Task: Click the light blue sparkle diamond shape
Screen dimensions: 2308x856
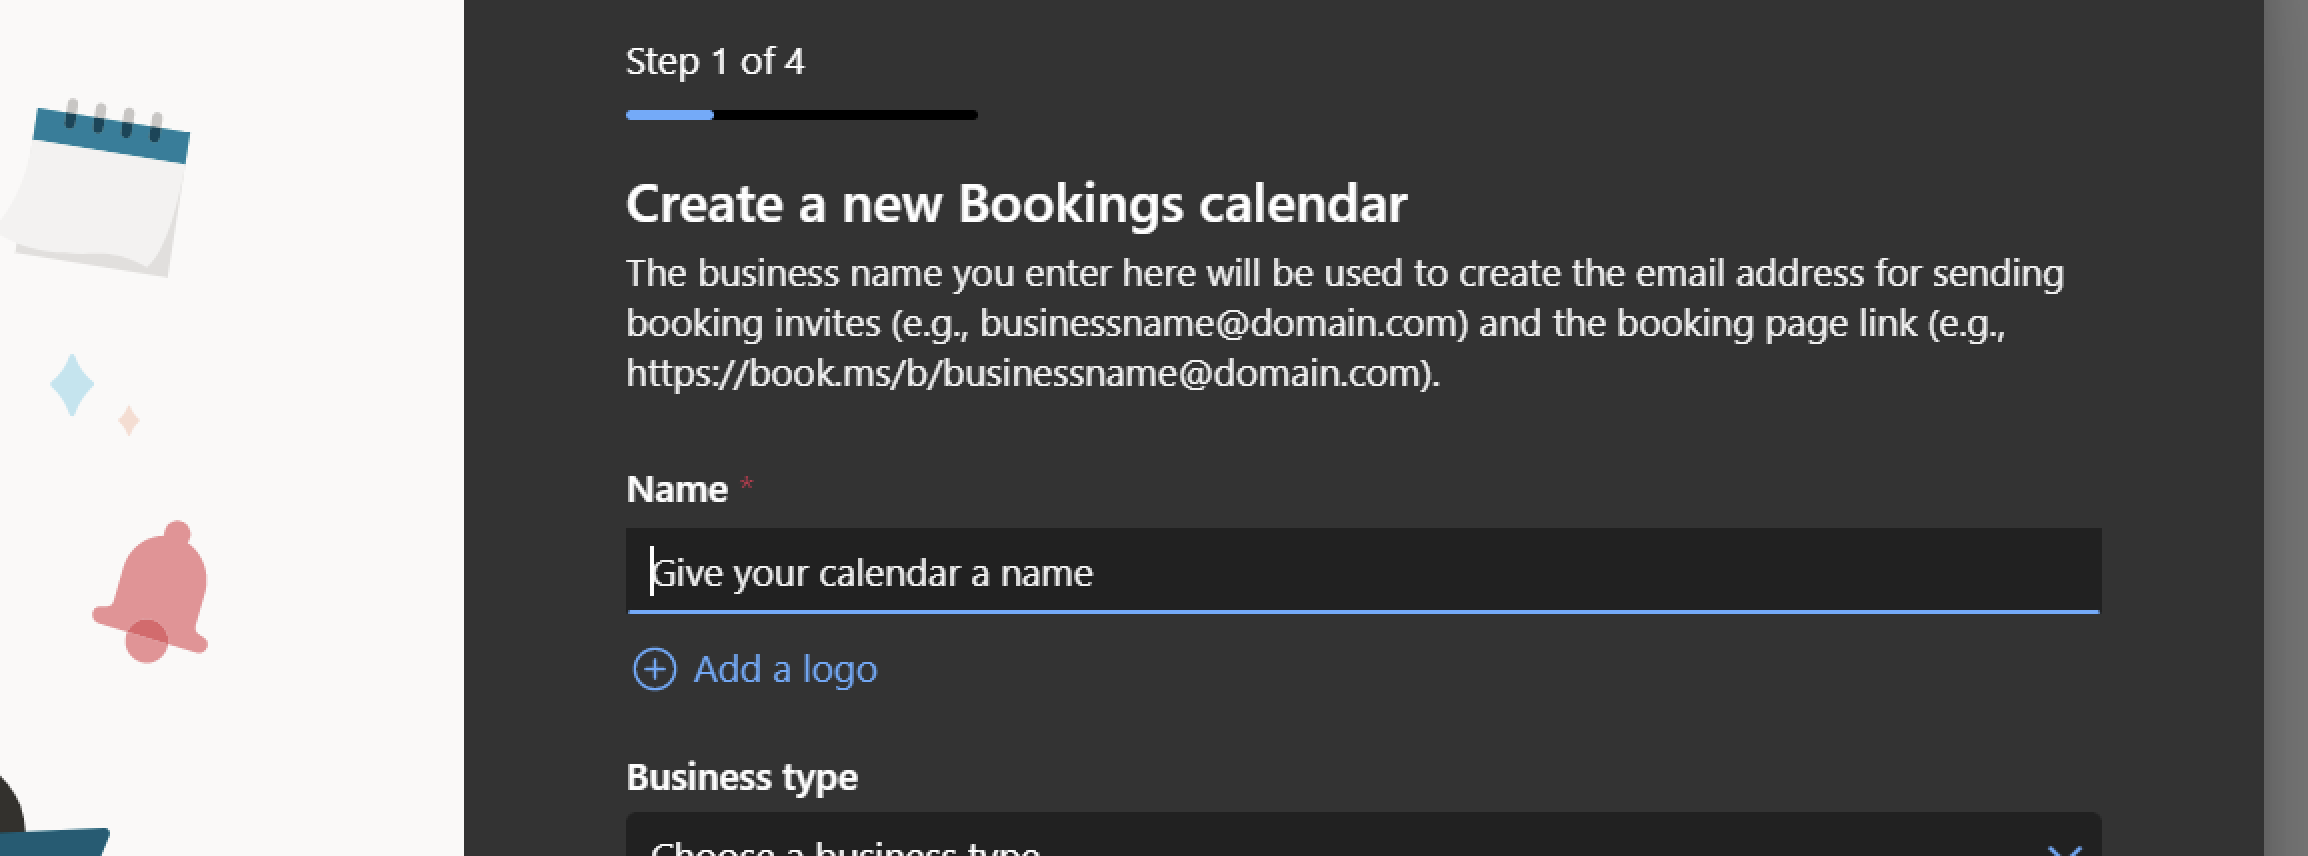Action: pos(72,384)
